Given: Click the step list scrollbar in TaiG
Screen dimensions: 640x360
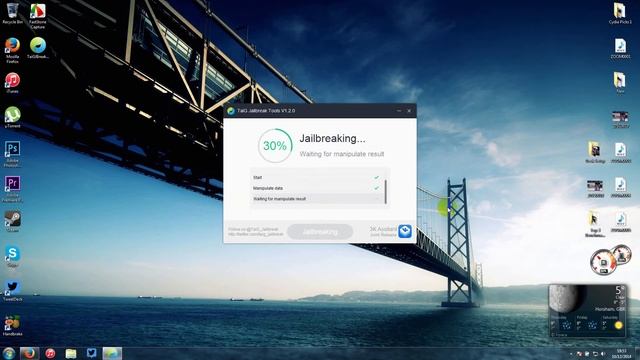Looking at the screenshot, I should 386,192.
